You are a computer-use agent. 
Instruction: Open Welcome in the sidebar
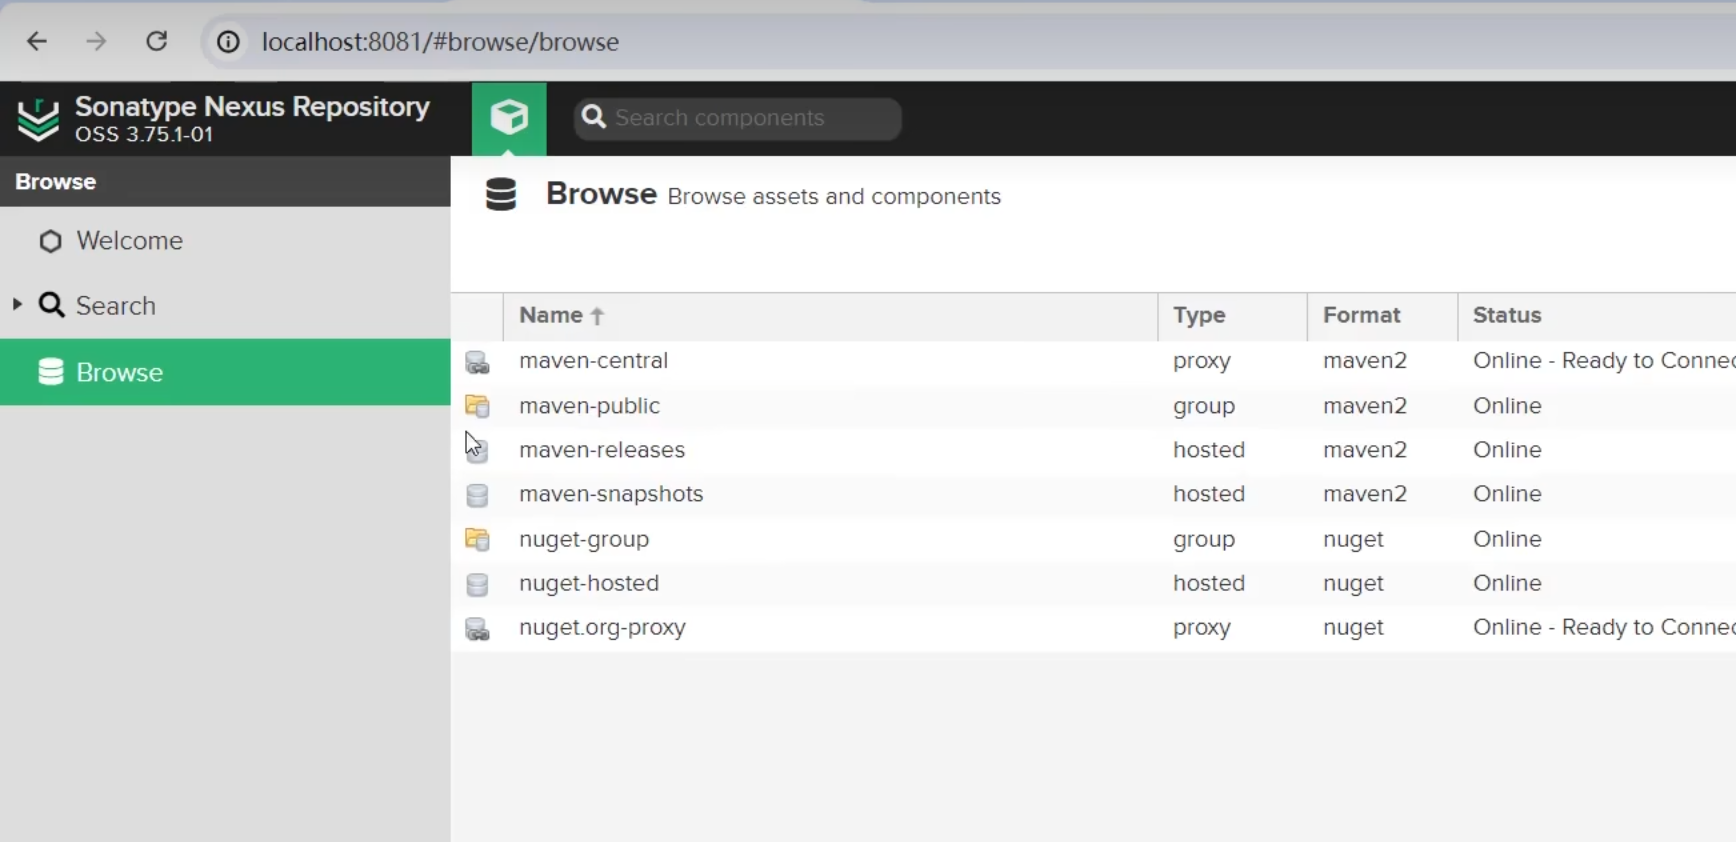point(129,241)
